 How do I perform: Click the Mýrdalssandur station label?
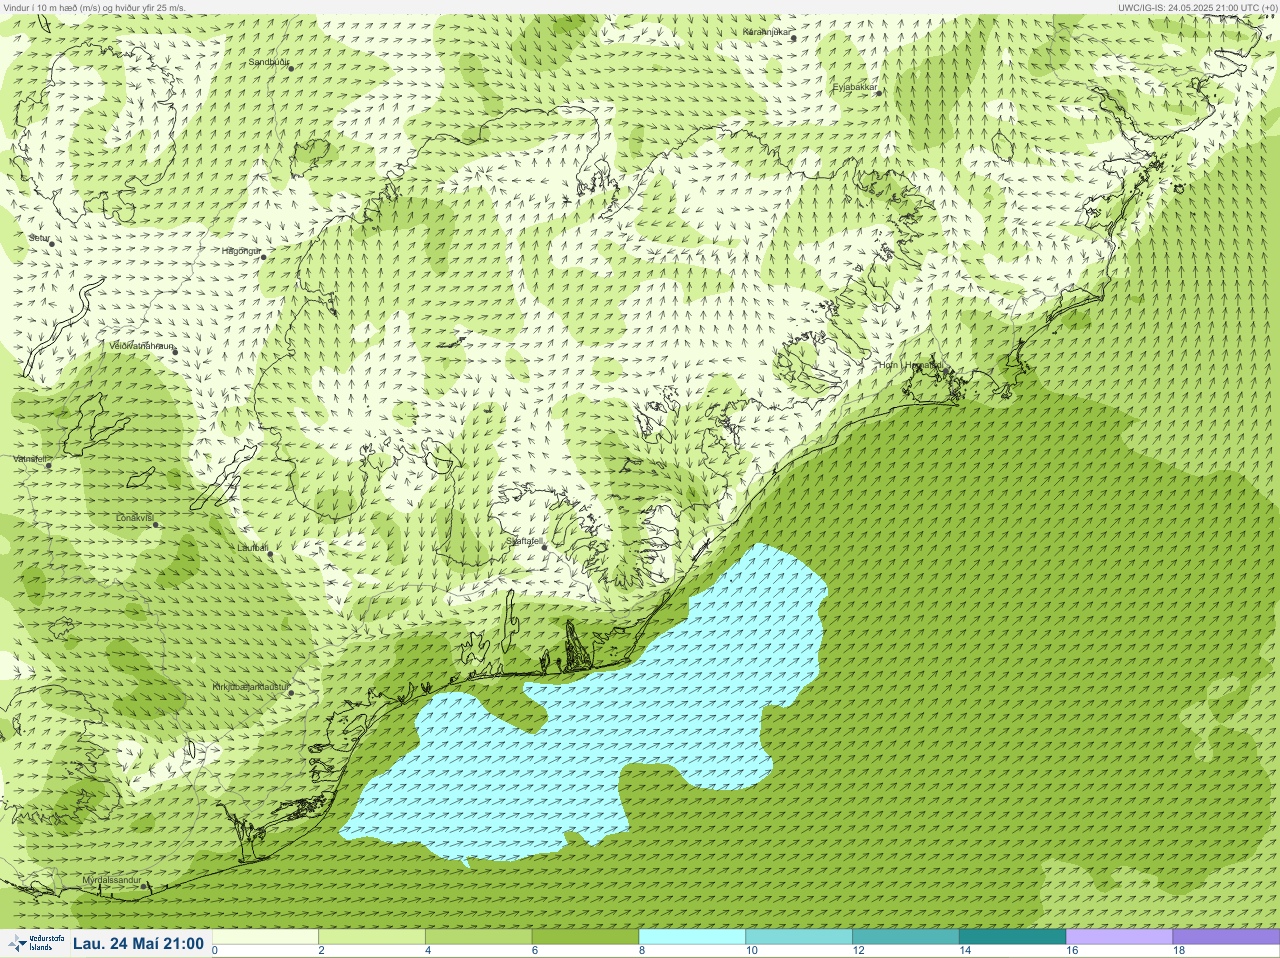click(111, 880)
